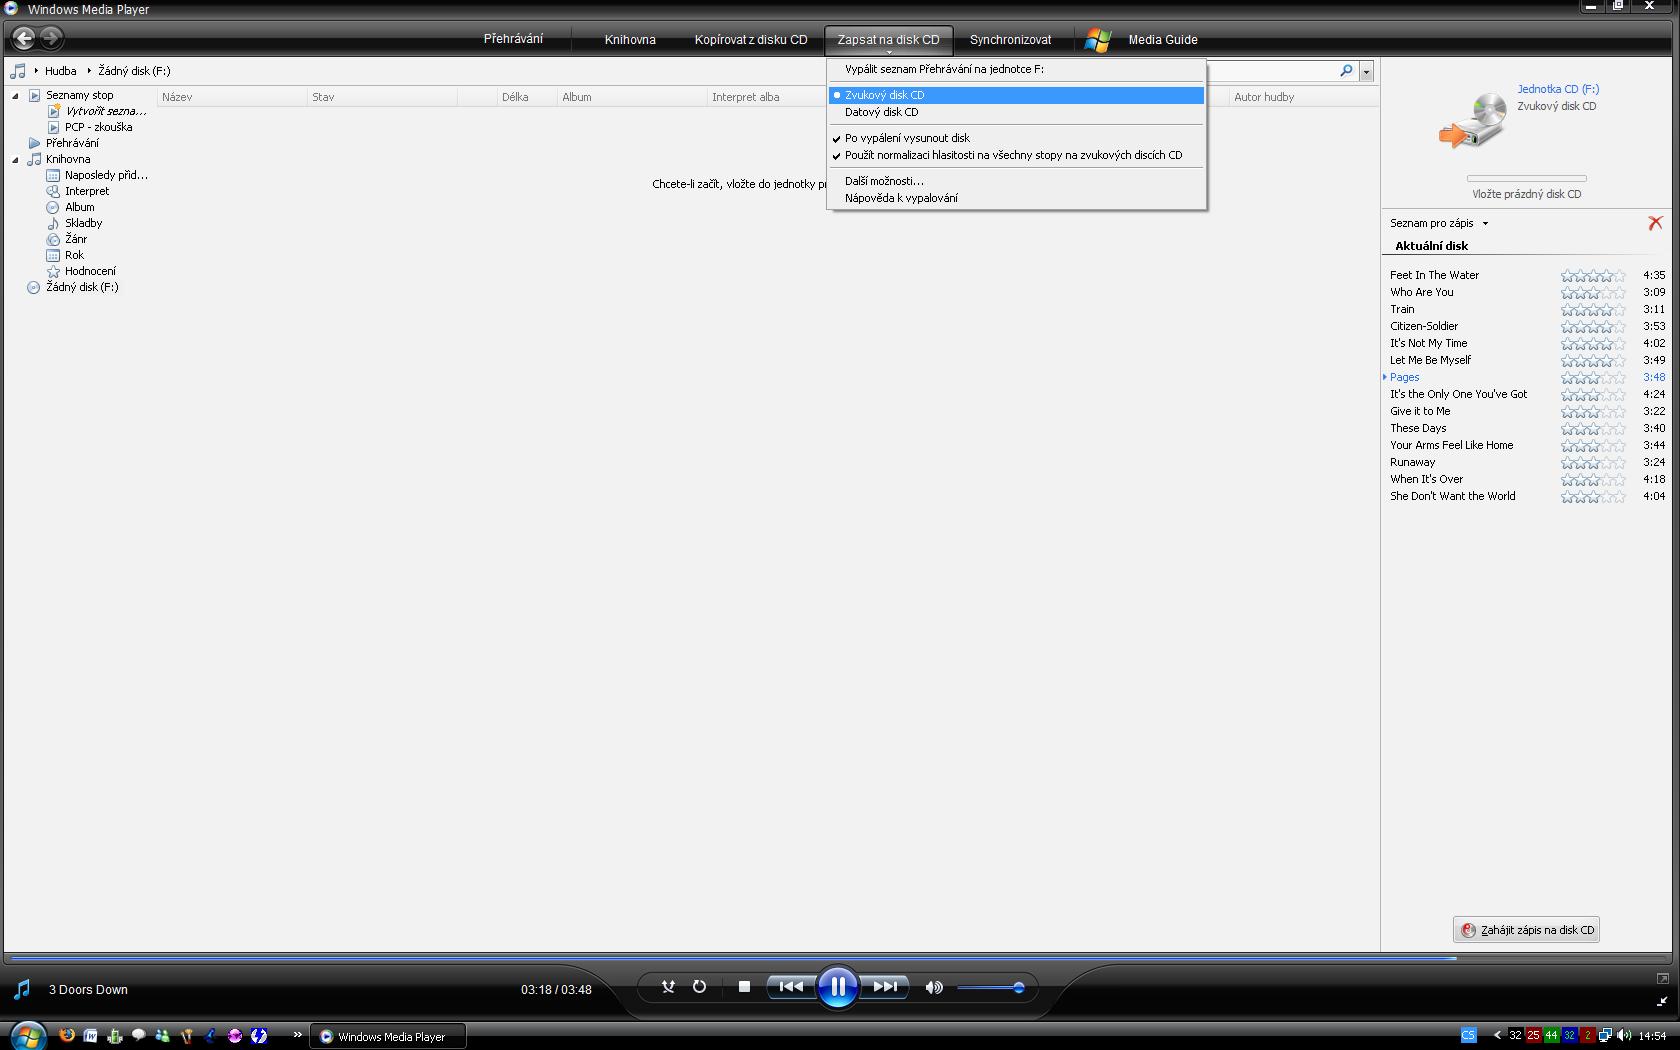Viewport: 1680px width, 1050px height.
Task: Pause the current song
Action: point(838,988)
